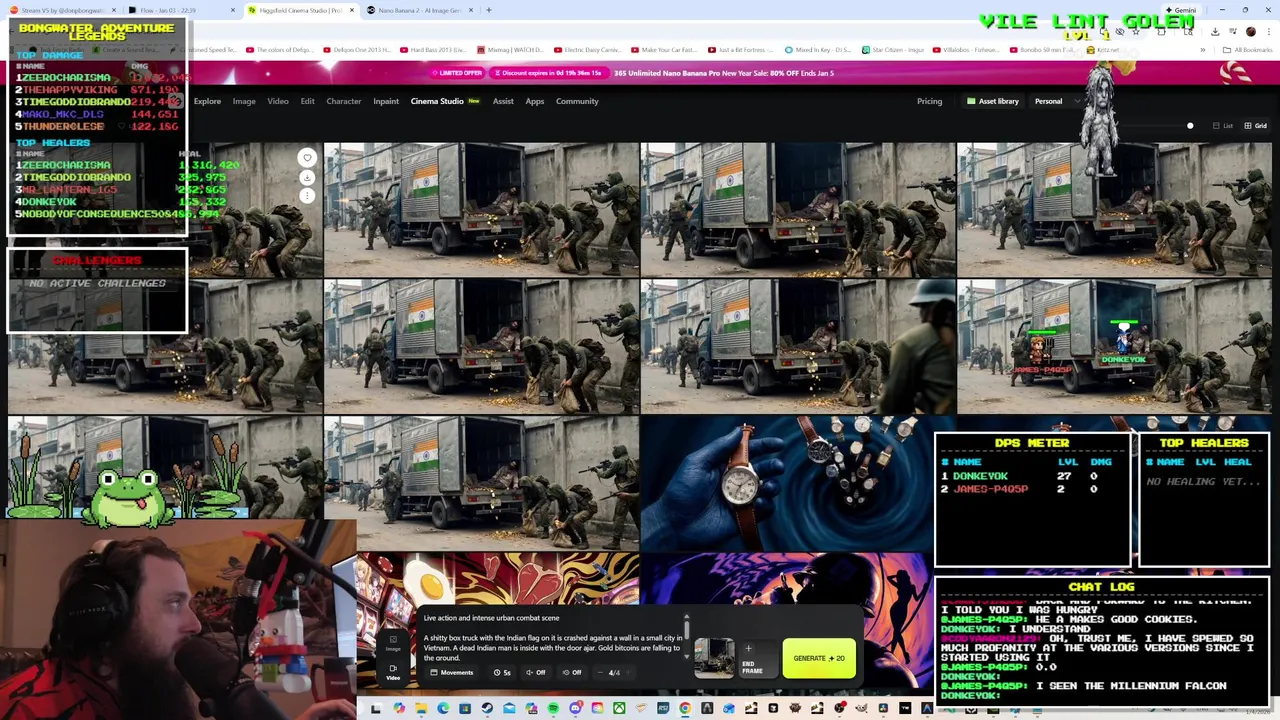Increase the 4/4 count with plus
The width and height of the screenshot is (1280, 720).
tap(628, 672)
